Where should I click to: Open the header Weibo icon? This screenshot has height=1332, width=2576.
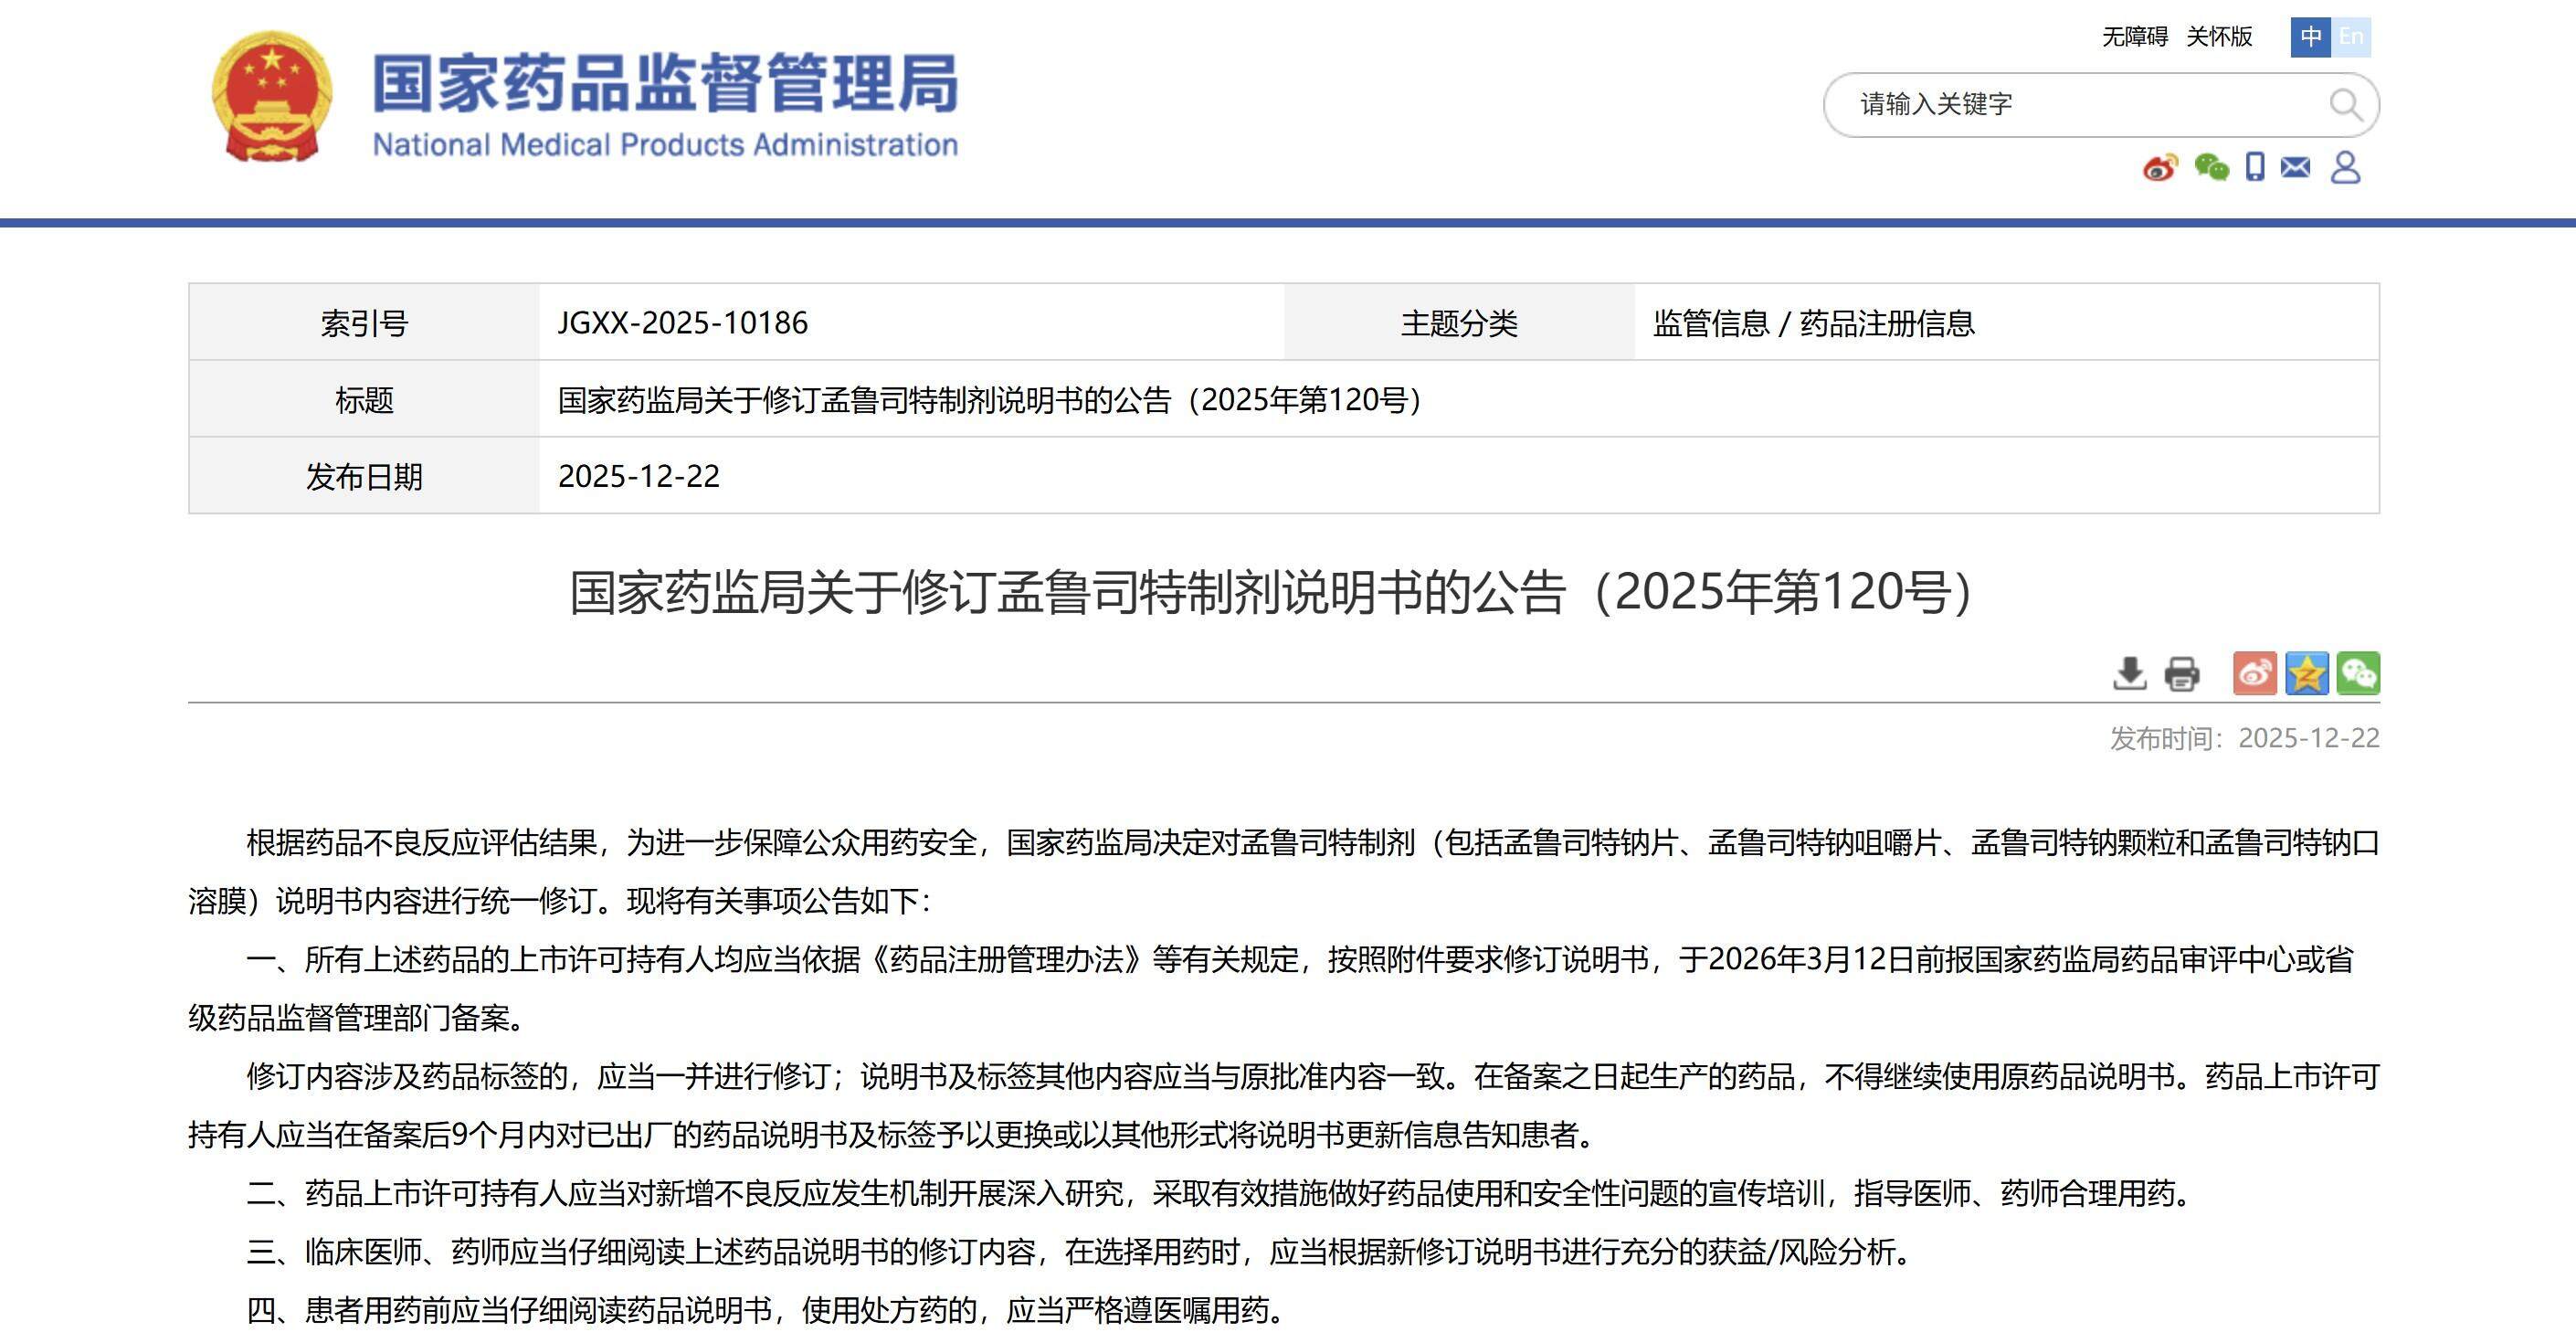pyautogui.click(x=2160, y=167)
